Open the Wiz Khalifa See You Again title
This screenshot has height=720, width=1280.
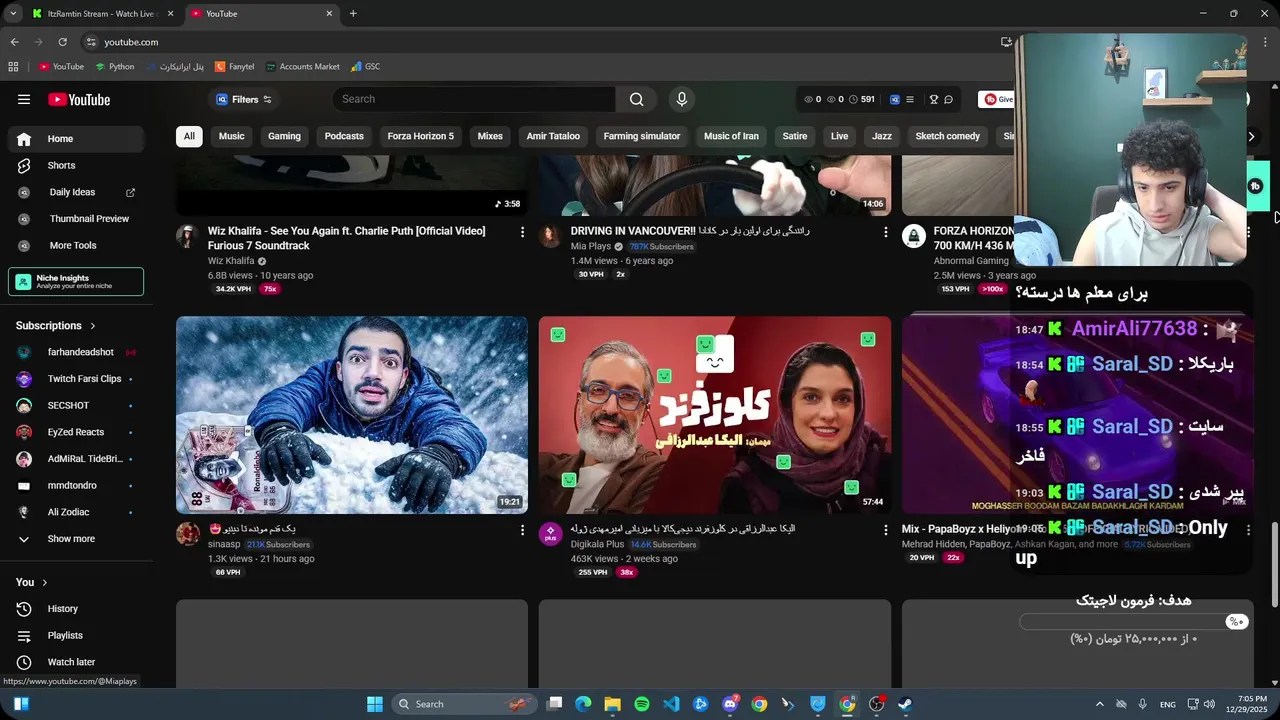[x=347, y=238]
